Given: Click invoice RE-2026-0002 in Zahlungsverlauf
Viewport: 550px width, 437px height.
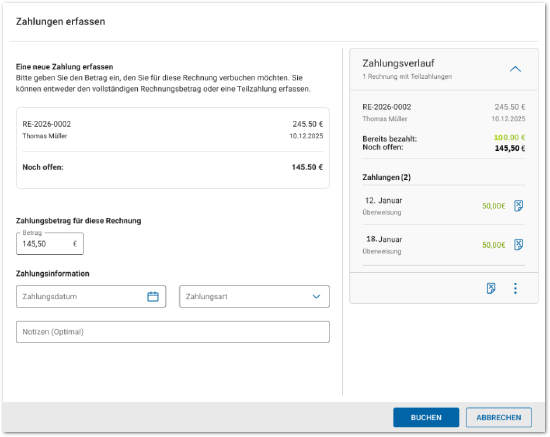Looking at the screenshot, I should (x=387, y=107).
